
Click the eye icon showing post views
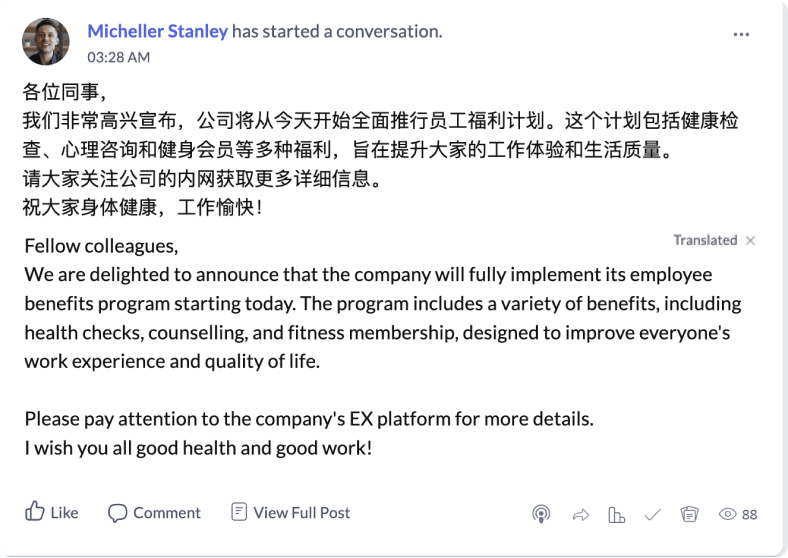pyautogui.click(x=728, y=514)
